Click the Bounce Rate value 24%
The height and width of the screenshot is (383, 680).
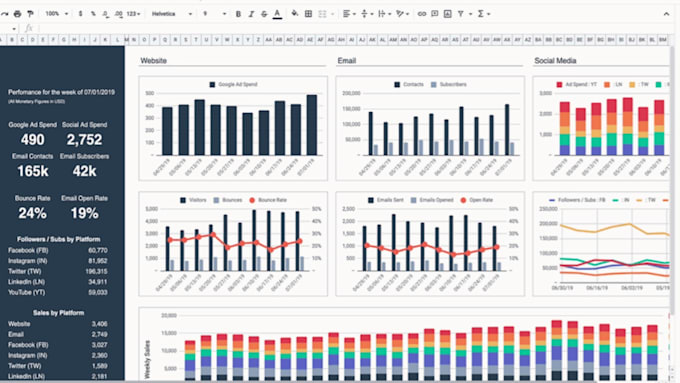pyautogui.click(x=33, y=213)
